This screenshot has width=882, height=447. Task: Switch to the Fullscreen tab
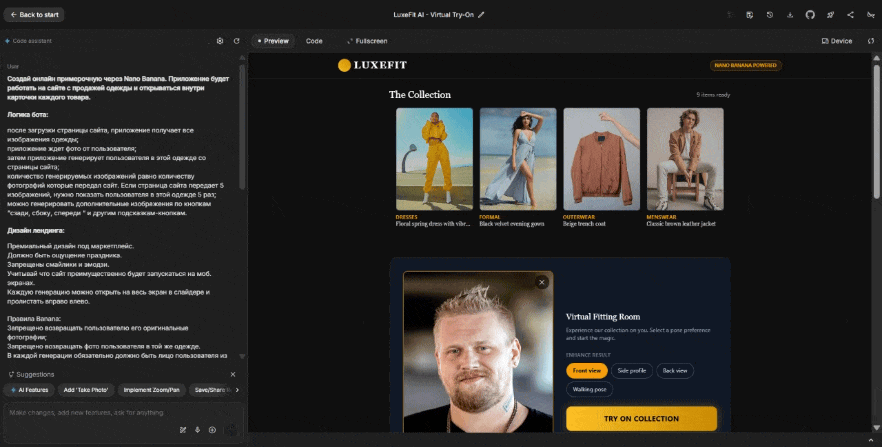[367, 41]
